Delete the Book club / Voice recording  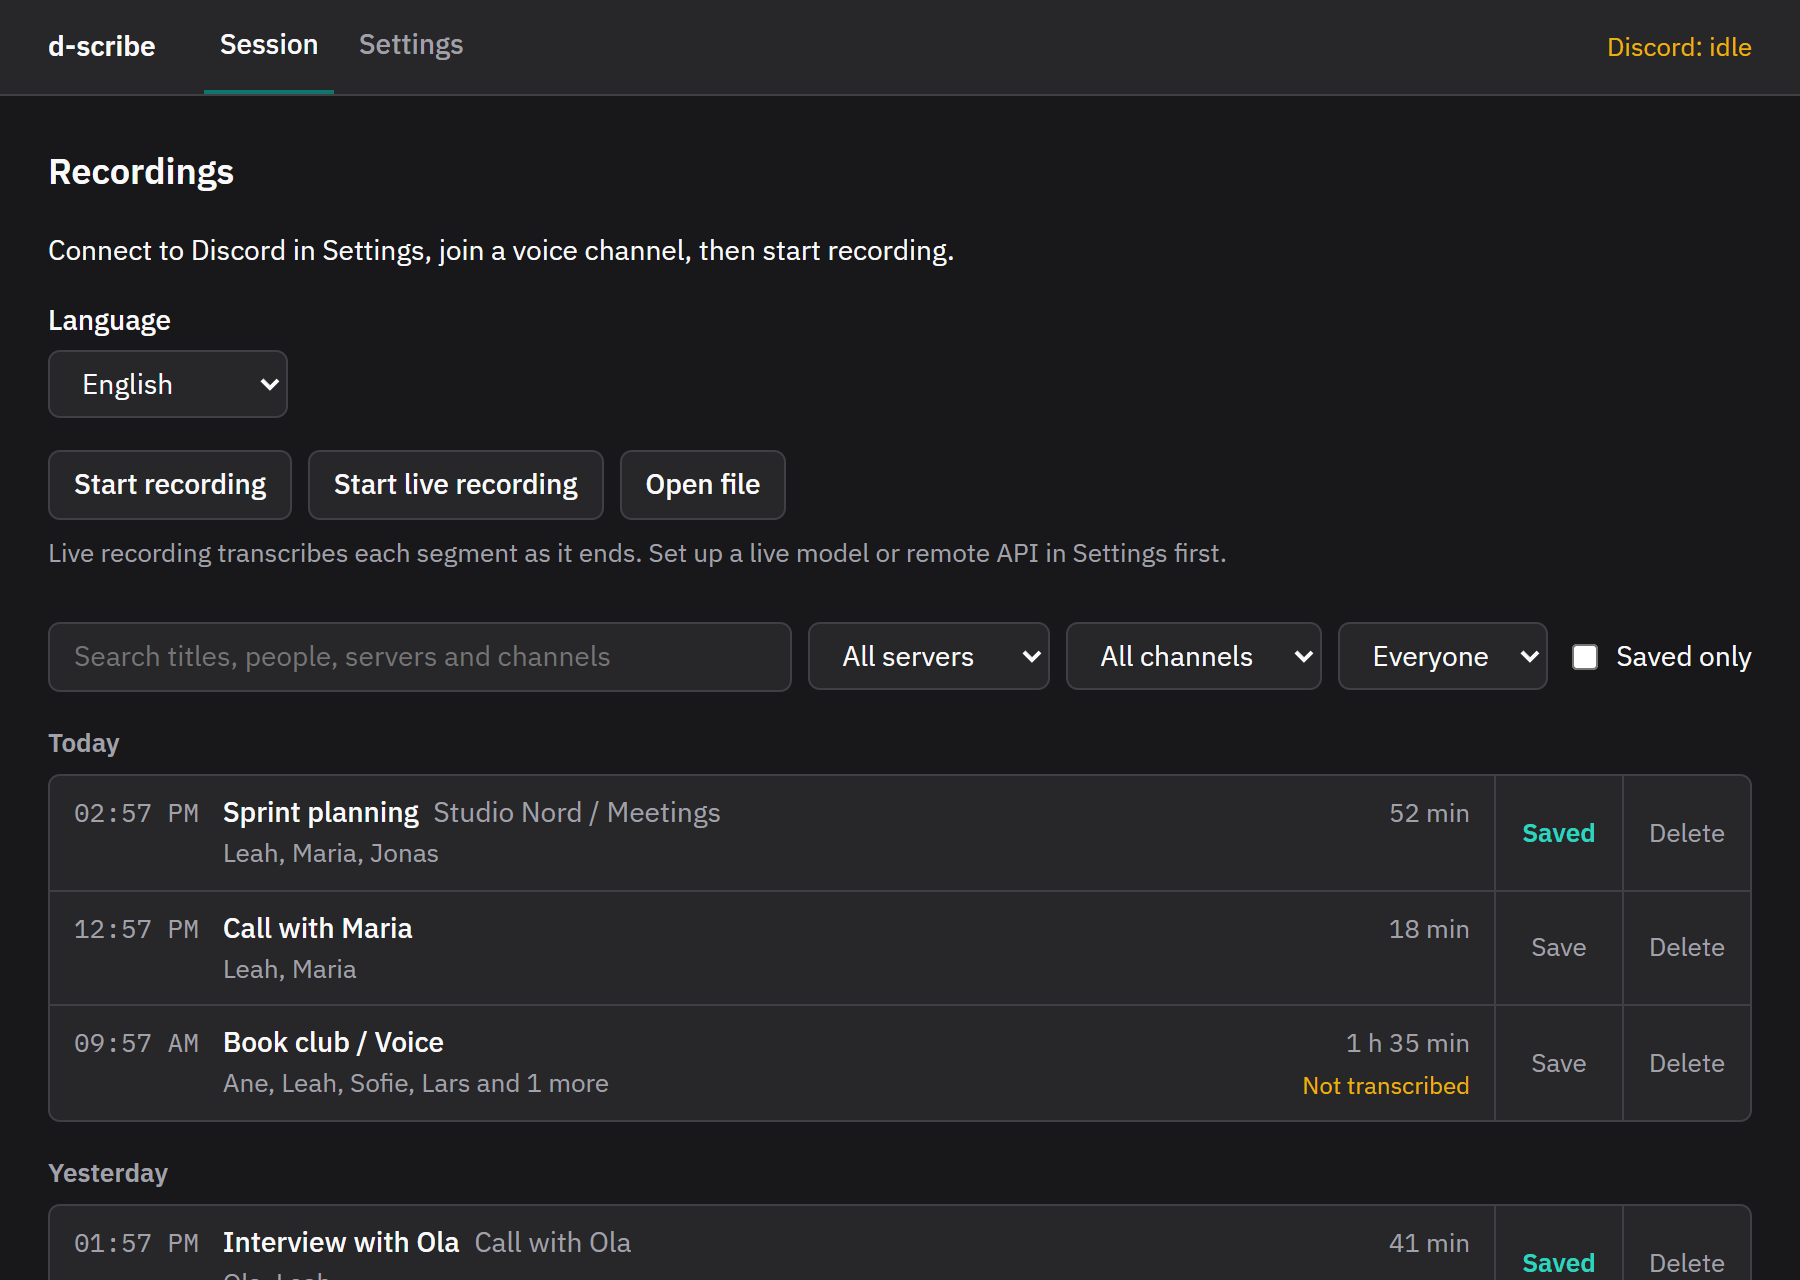point(1687,1063)
